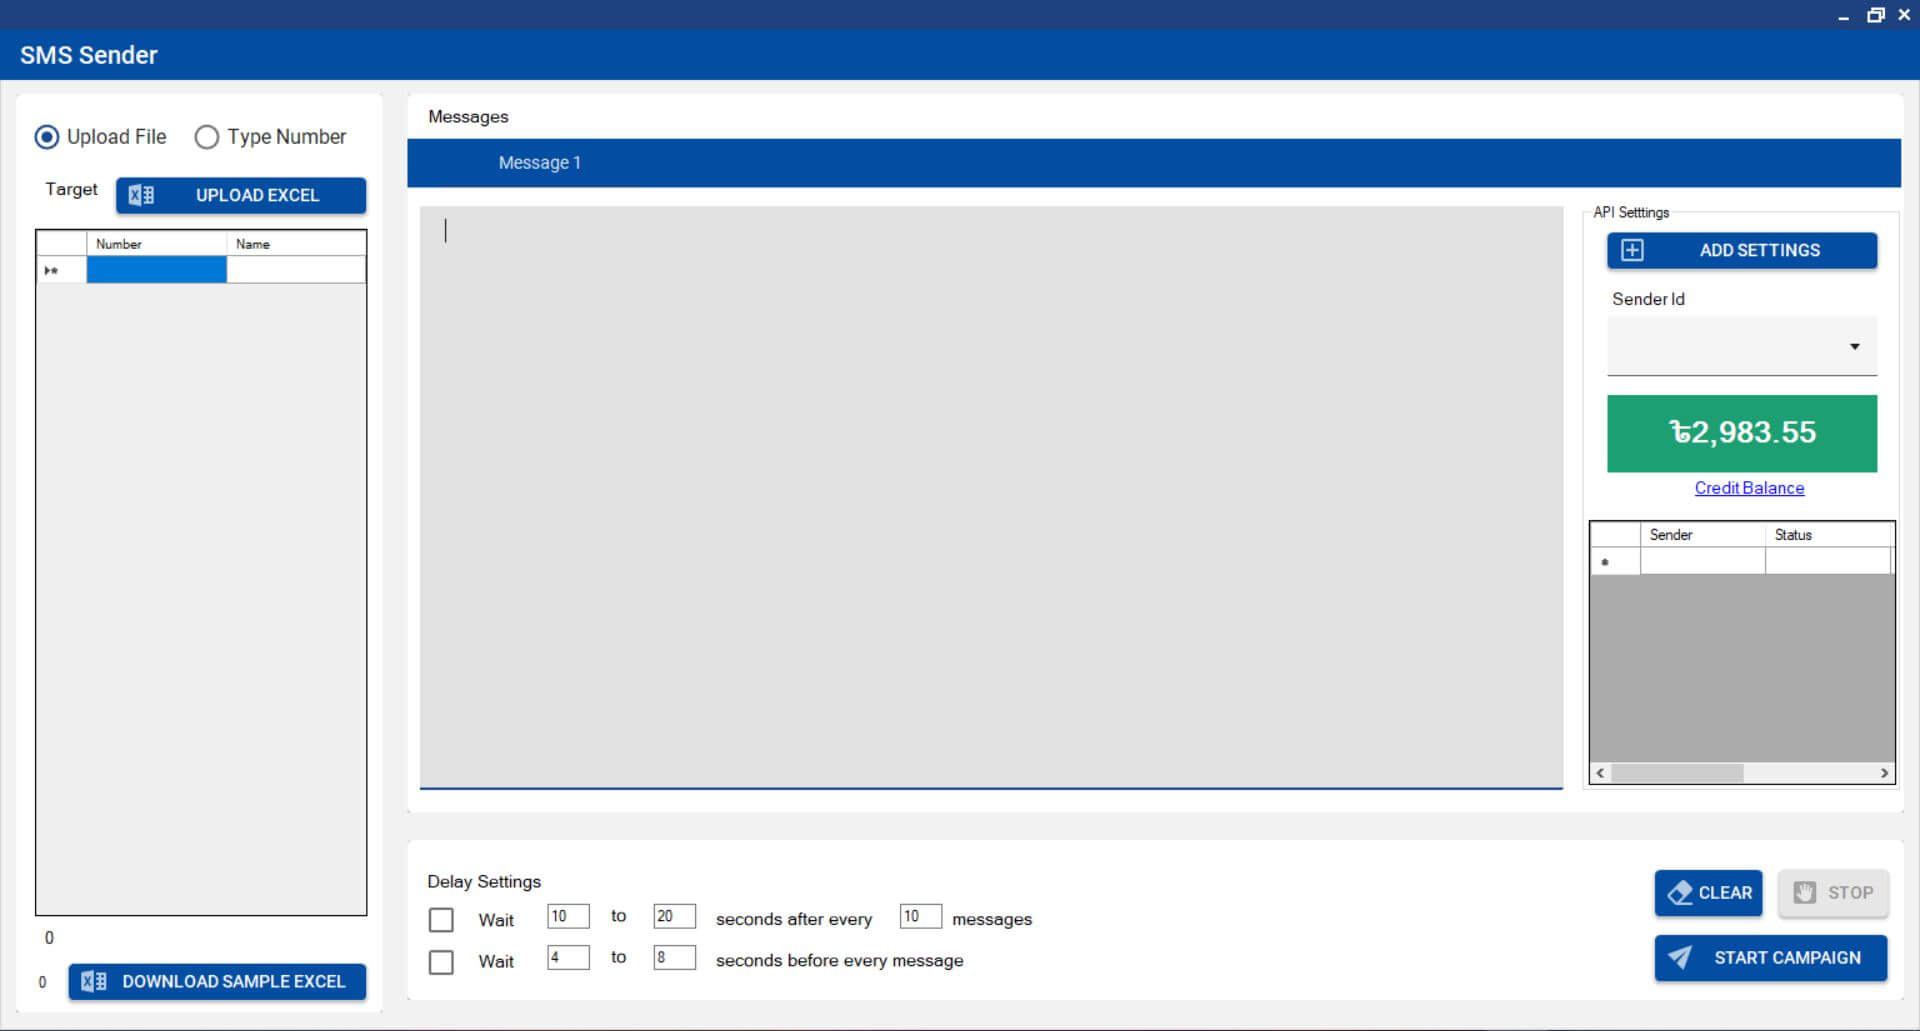1920x1031 pixels.
Task: Click the eraser icon on Clear button
Action: coord(1681,892)
